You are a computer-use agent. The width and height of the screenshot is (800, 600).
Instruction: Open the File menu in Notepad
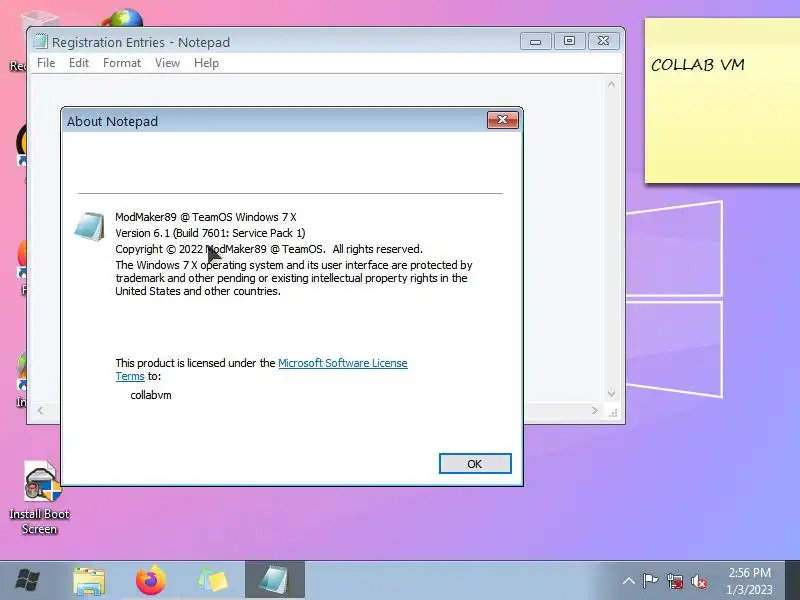coord(46,63)
